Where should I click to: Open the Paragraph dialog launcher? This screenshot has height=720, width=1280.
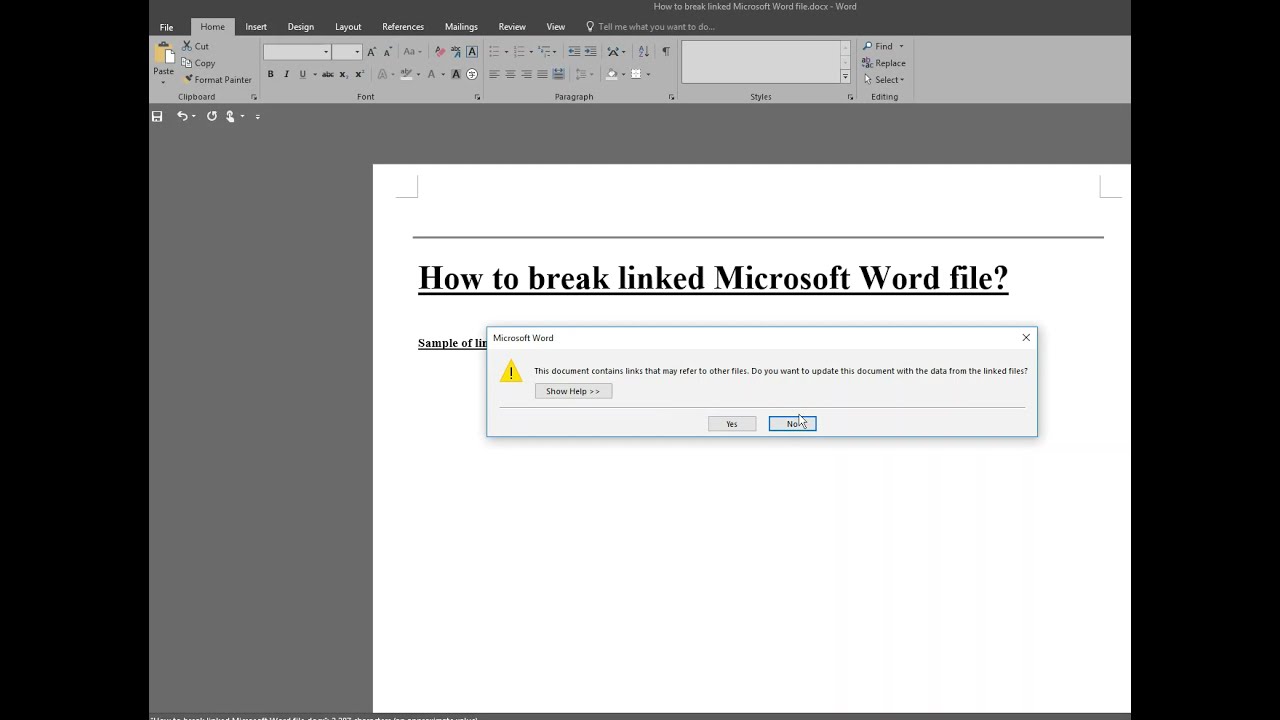tap(671, 97)
